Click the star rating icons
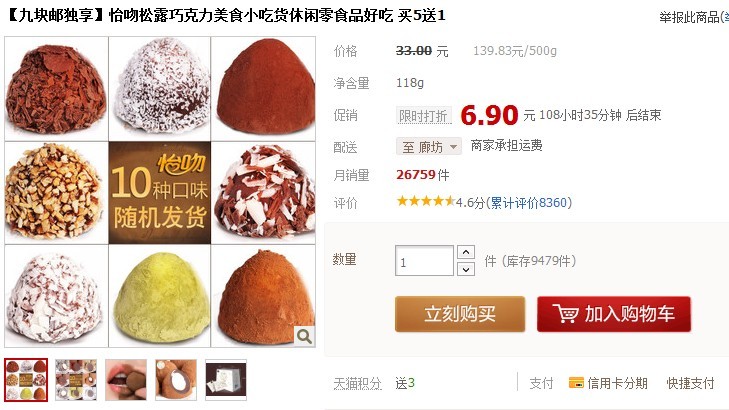 click(x=425, y=202)
